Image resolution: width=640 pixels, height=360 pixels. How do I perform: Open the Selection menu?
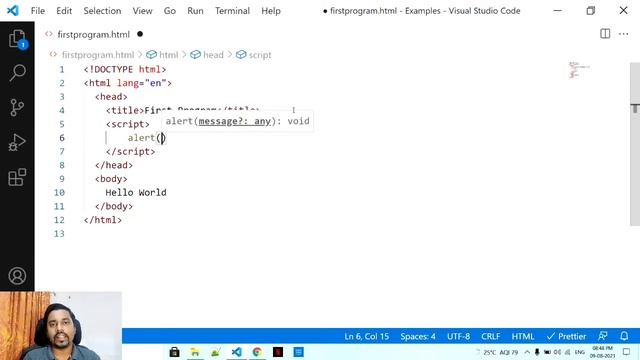click(x=102, y=11)
